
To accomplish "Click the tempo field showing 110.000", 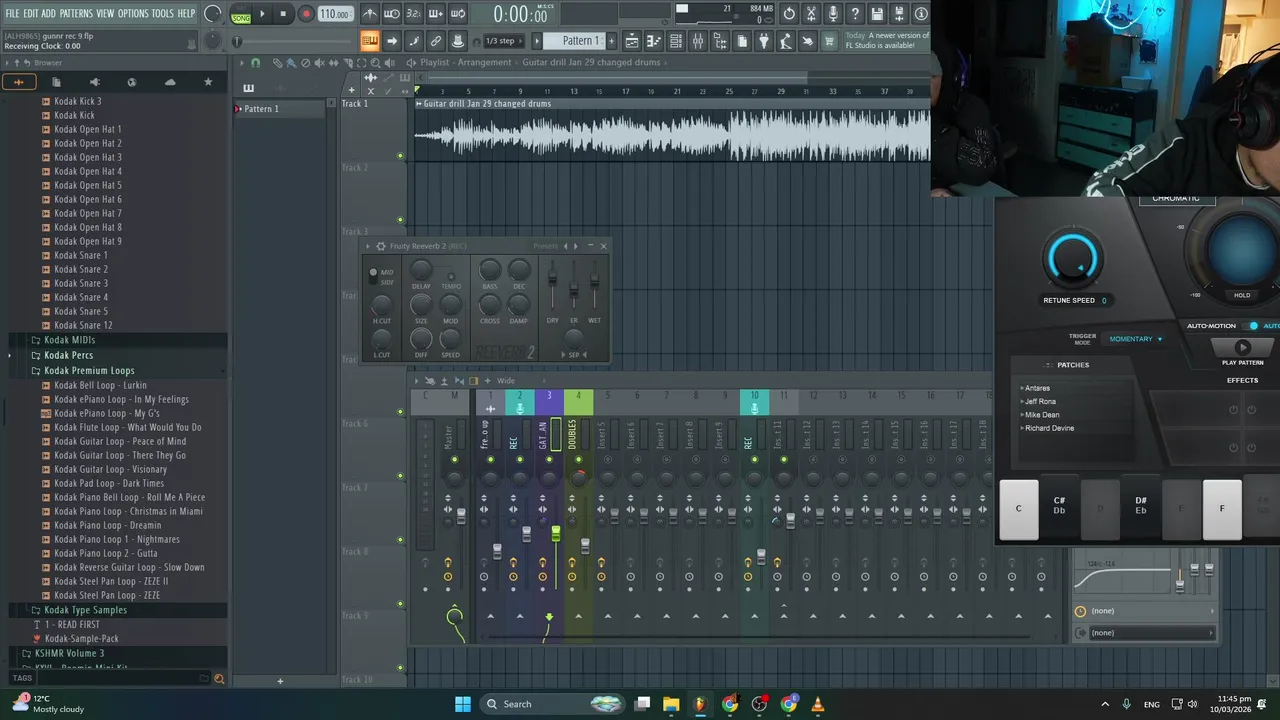I will (x=334, y=14).
